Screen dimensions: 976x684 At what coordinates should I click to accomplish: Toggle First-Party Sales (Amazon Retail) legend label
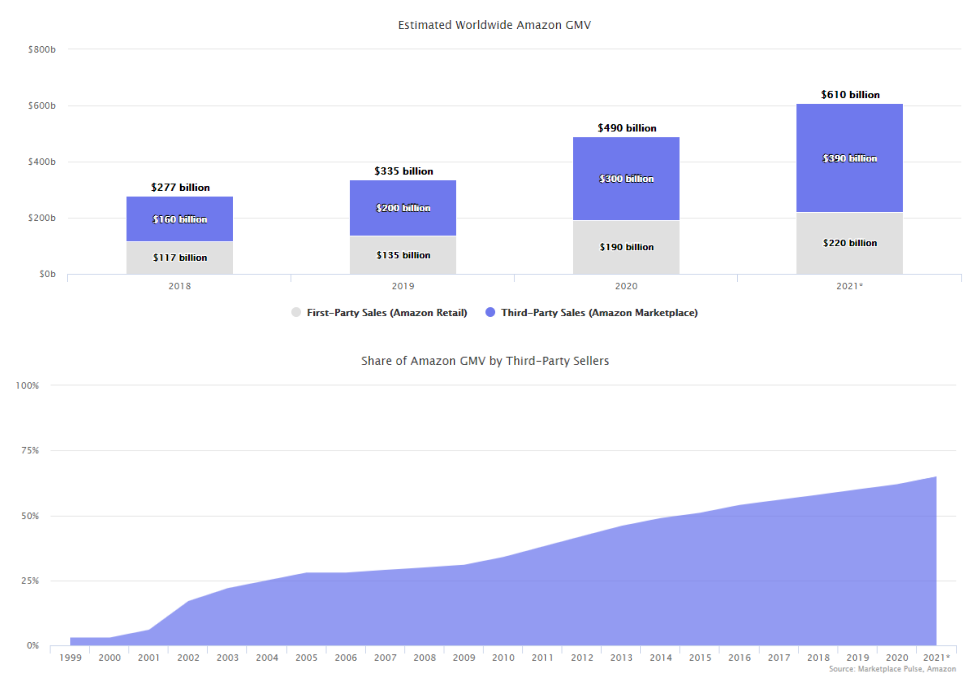[x=386, y=313]
